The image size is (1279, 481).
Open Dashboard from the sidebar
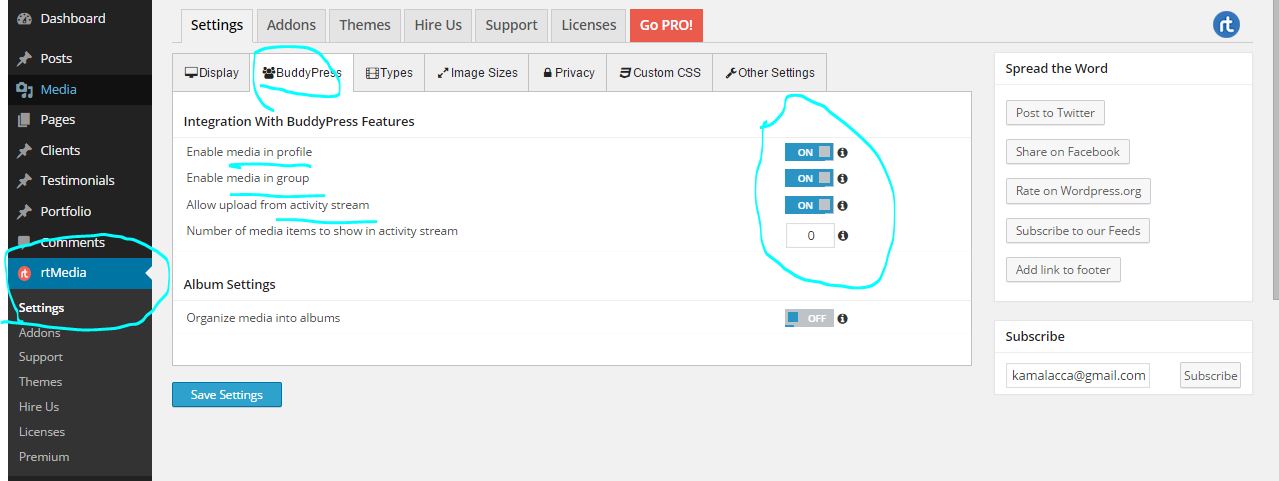coord(72,18)
